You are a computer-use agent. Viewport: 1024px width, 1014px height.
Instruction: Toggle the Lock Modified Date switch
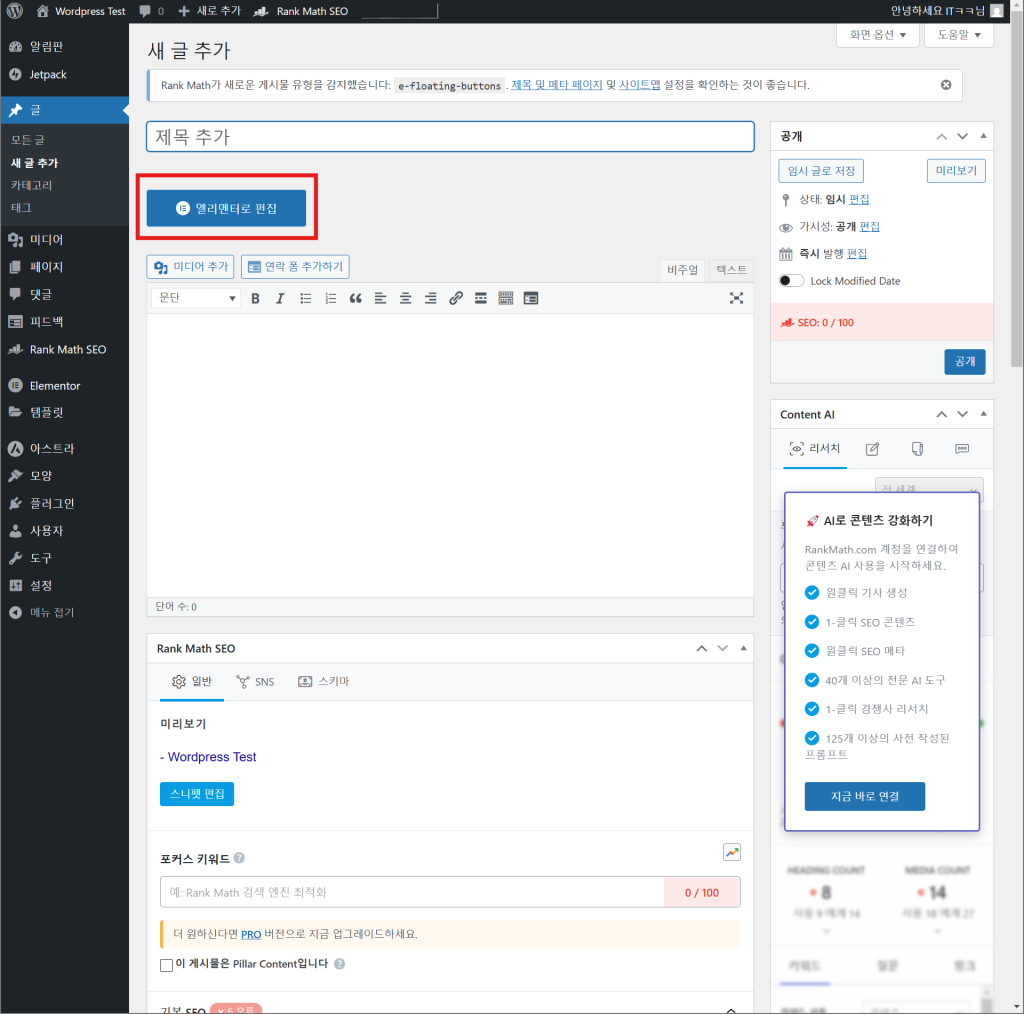pyautogui.click(x=791, y=281)
